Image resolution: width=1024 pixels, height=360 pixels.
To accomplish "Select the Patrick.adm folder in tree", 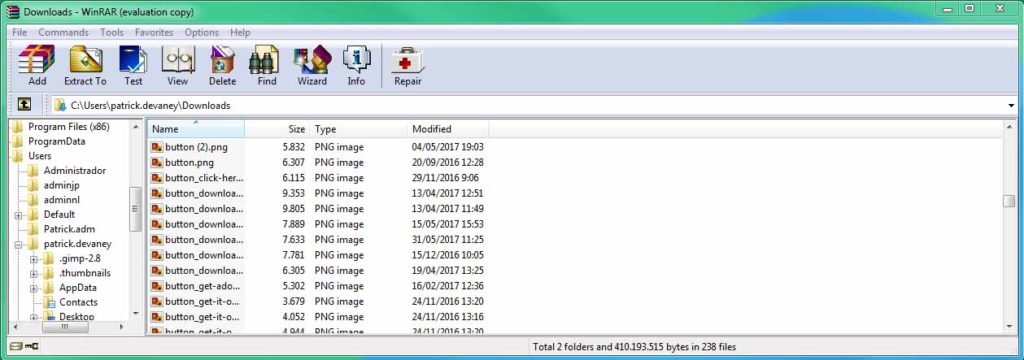I will [x=68, y=229].
